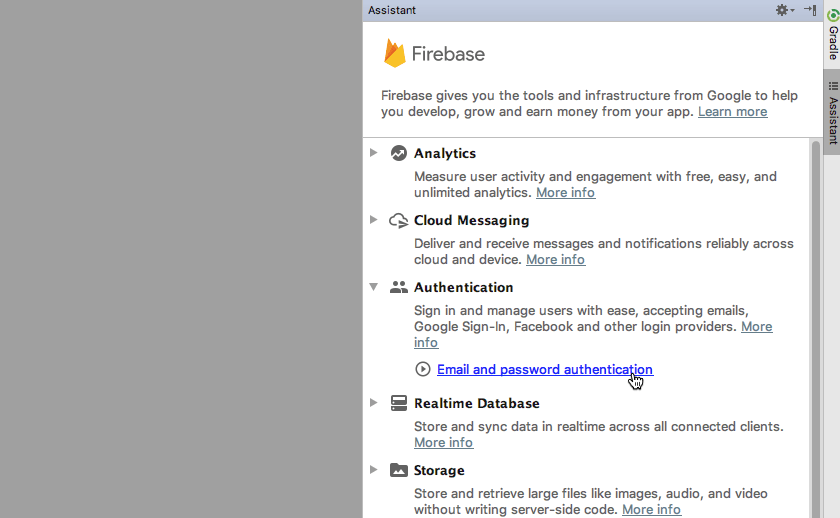Click the Analytics chart icon
The image size is (840, 518).
click(x=398, y=153)
